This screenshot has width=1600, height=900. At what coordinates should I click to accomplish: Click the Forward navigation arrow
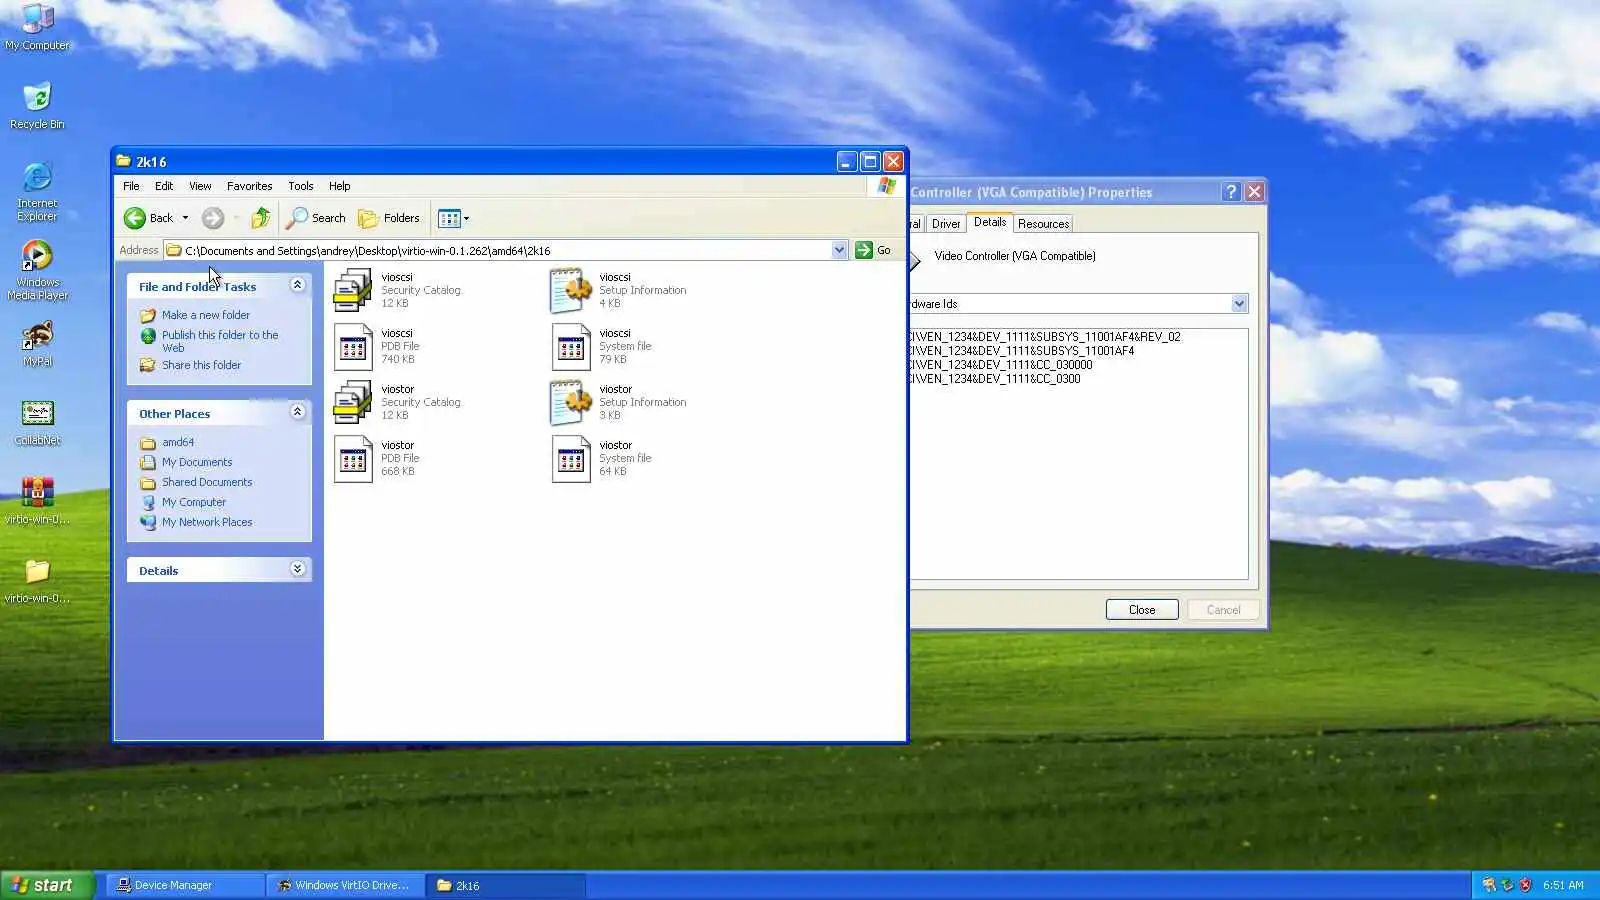[x=212, y=218]
